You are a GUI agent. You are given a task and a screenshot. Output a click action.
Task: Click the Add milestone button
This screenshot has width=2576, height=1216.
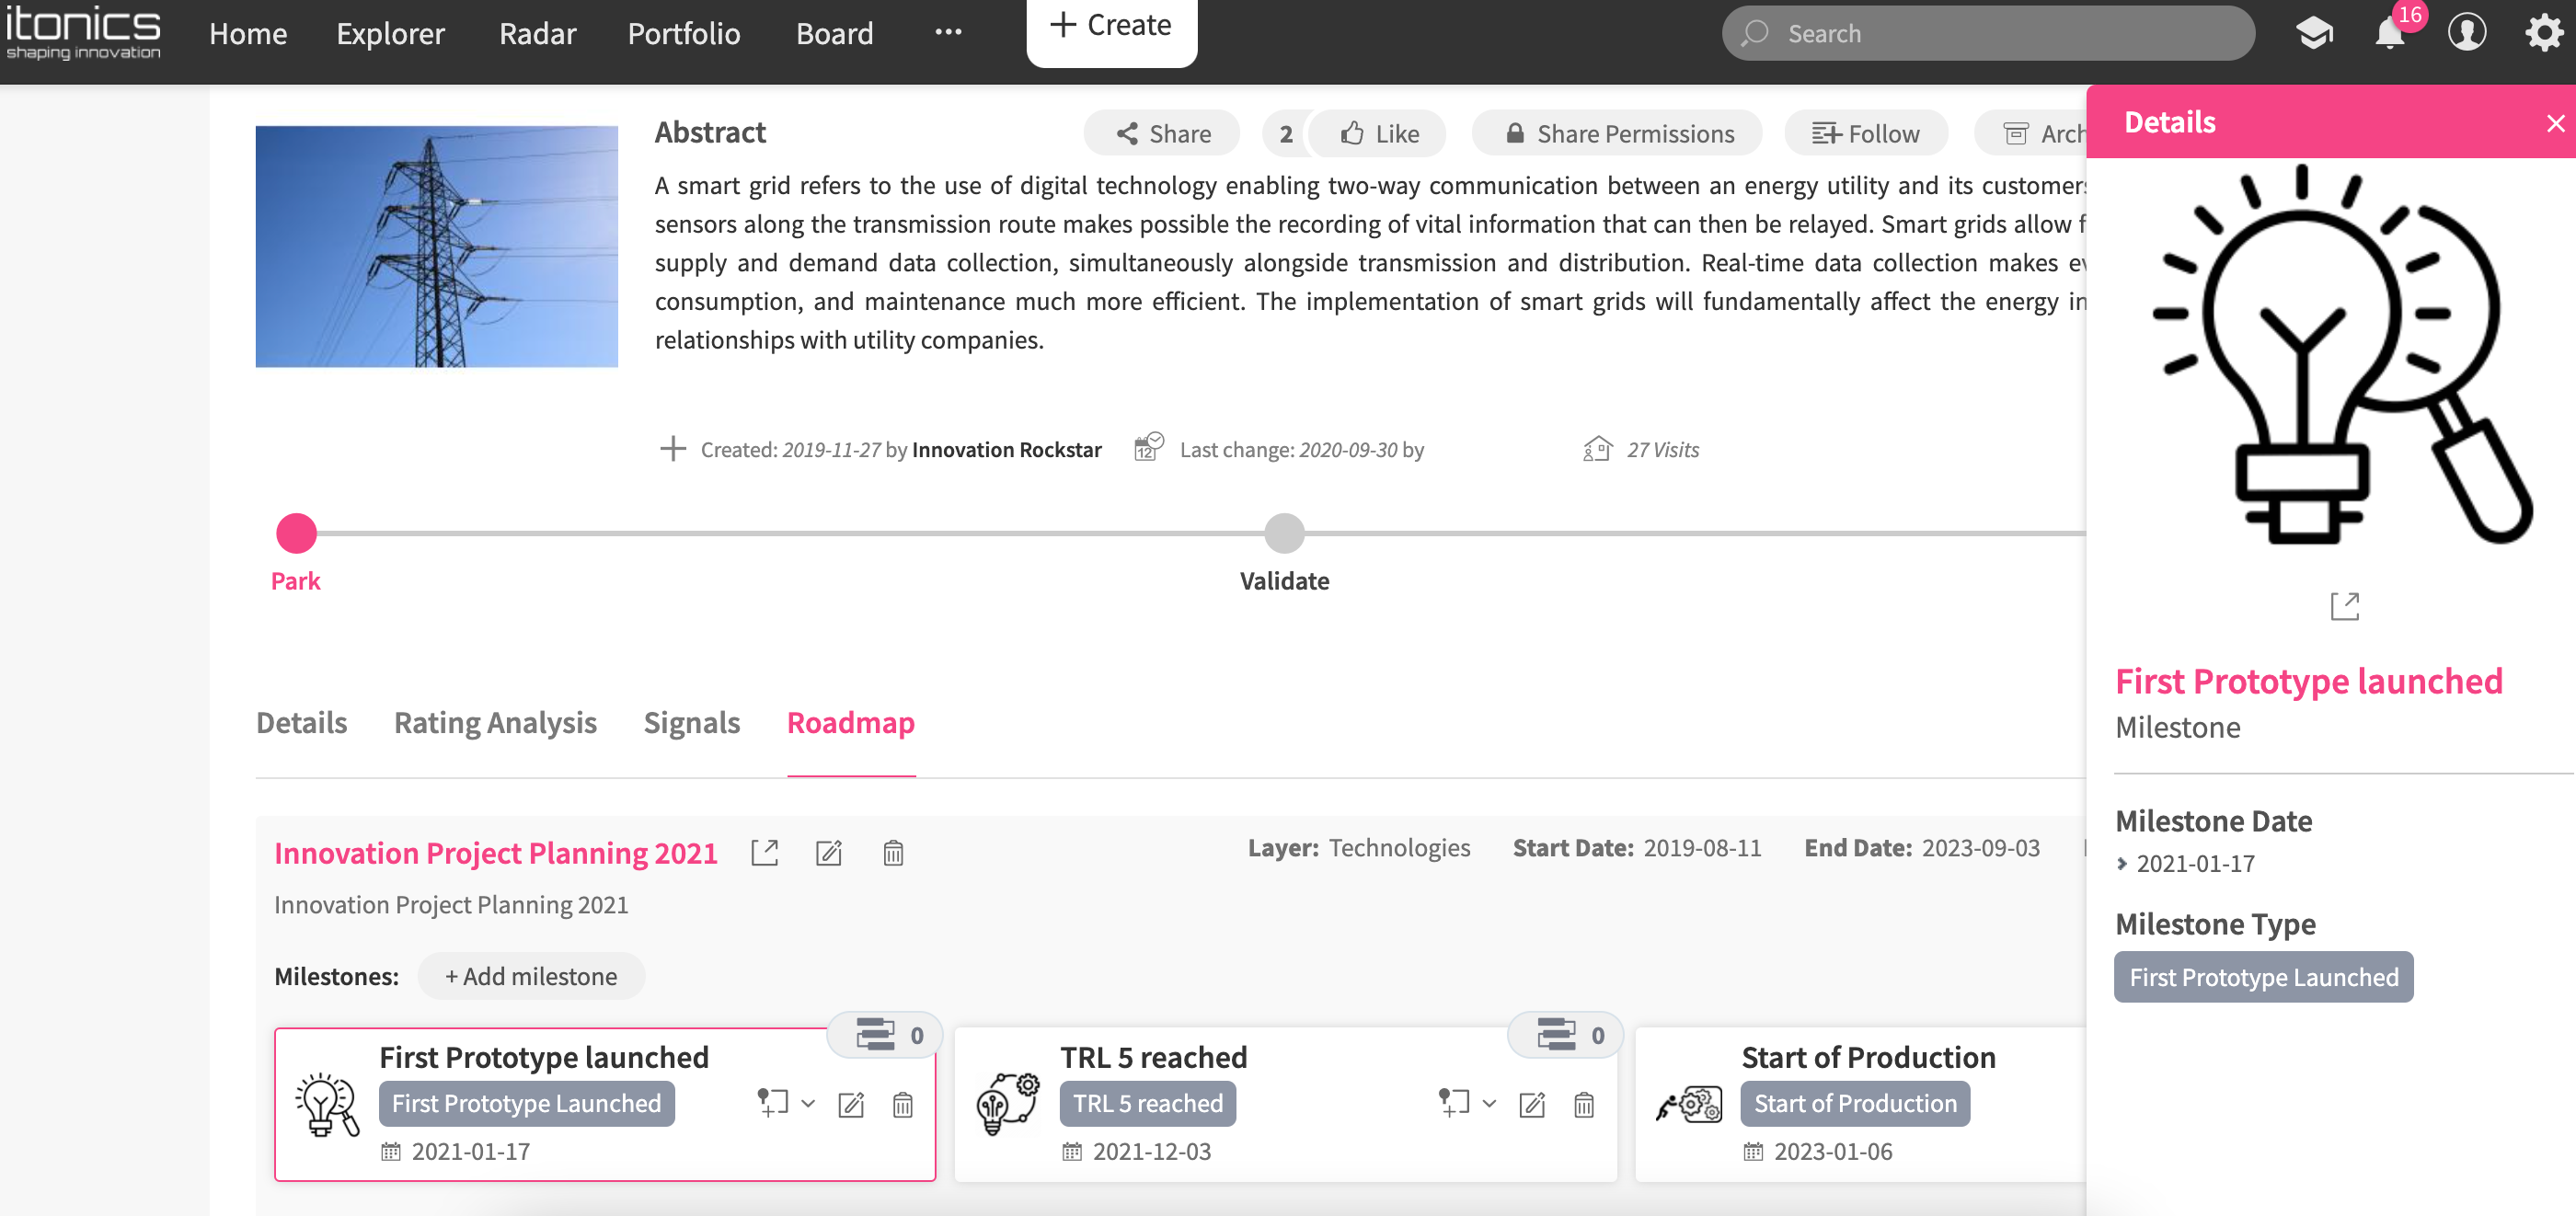pyautogui.click(x=531, y=976)
